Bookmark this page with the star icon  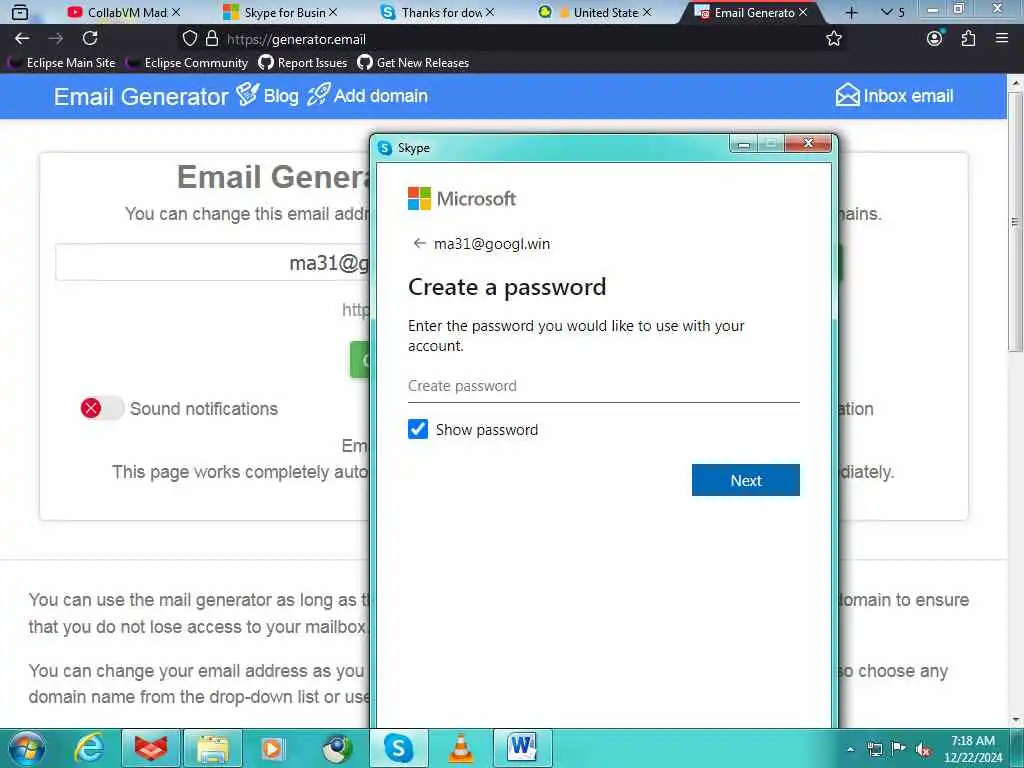tap(833, 39)
